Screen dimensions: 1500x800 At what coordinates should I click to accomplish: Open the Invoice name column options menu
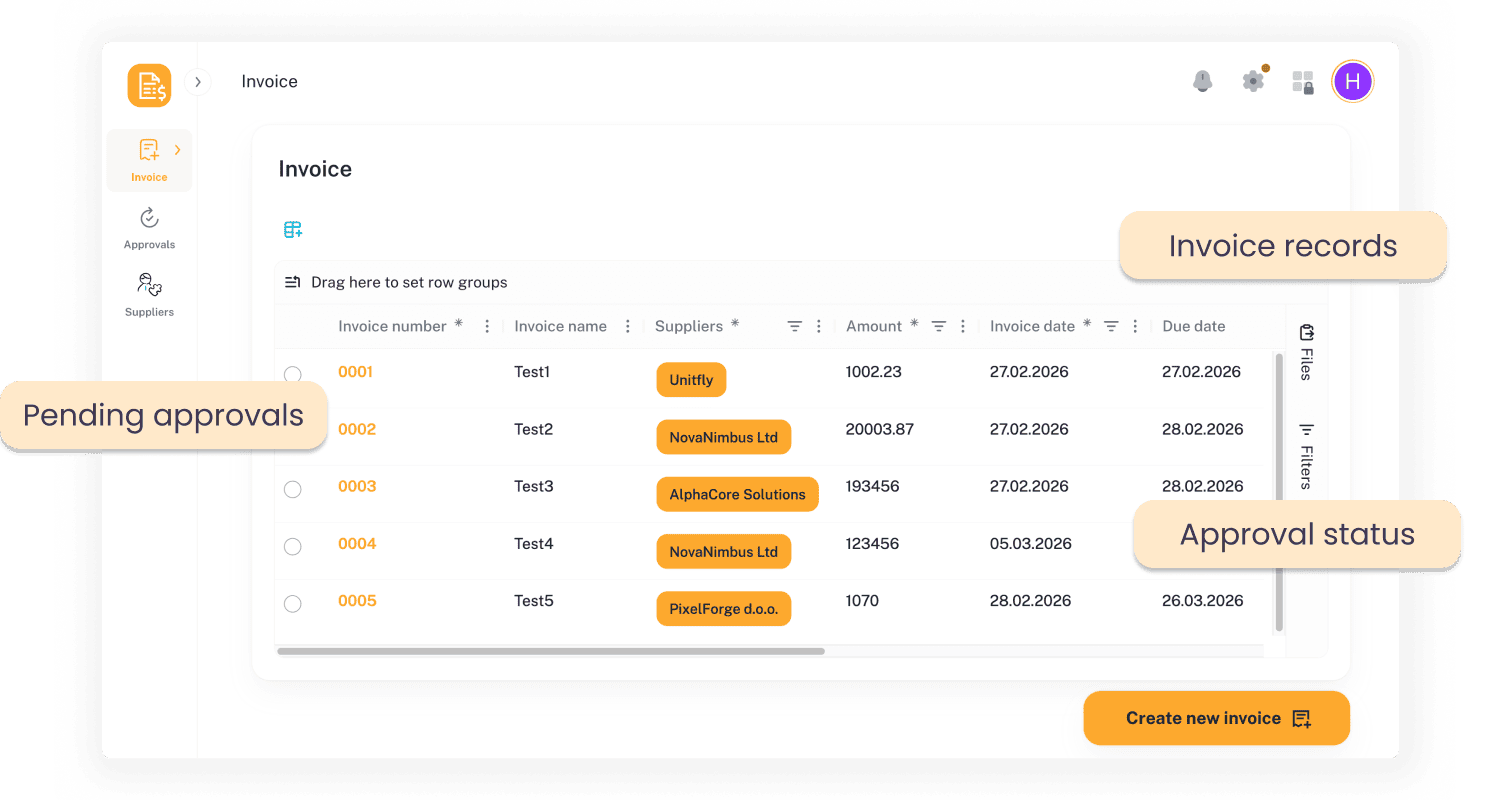point(628,326)
